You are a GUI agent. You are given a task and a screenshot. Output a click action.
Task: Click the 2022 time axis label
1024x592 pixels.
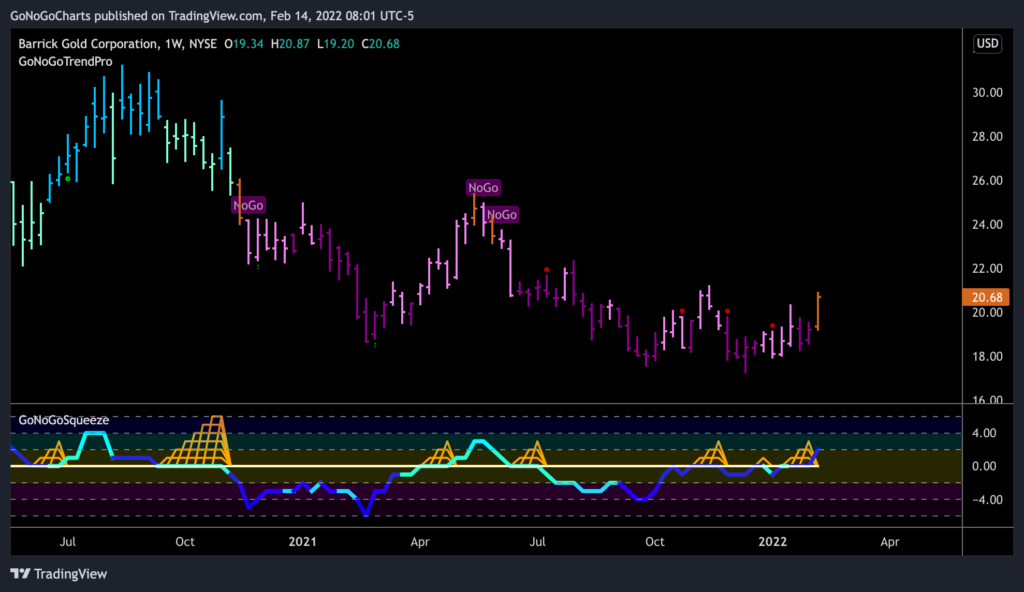click(773, 542)
